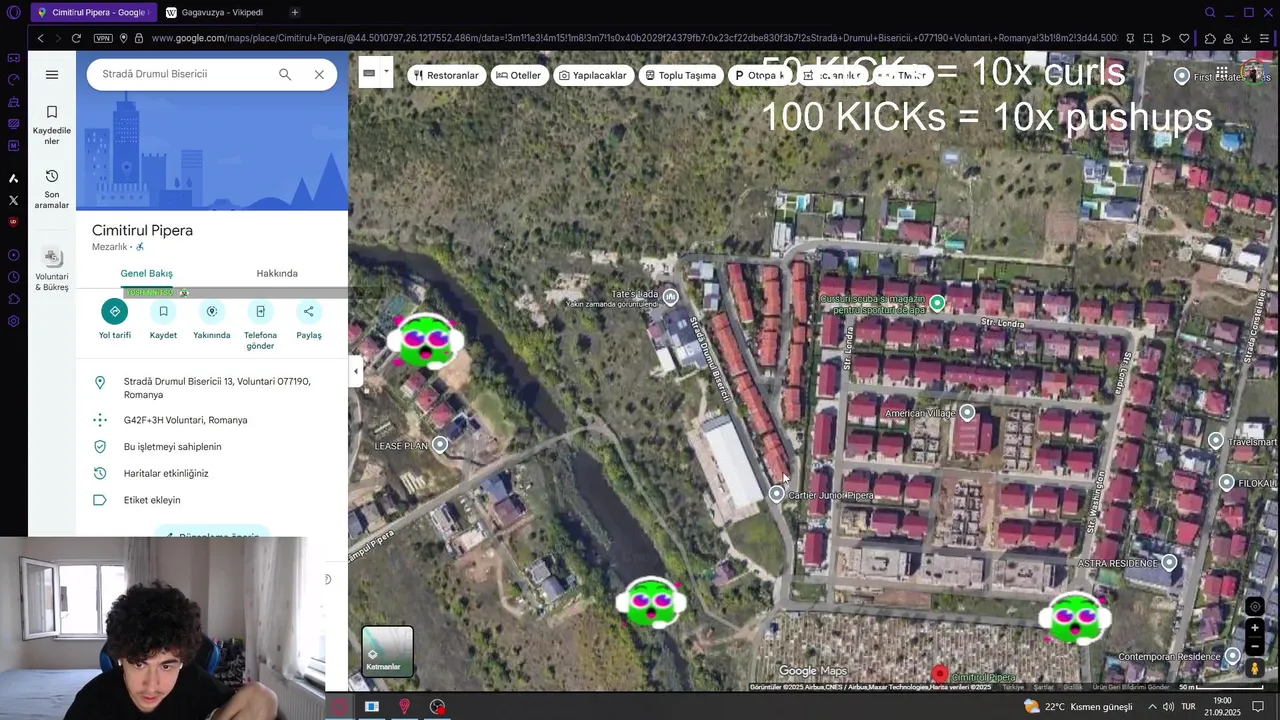Viewport: 1280px width, 720px height.
Task: Click Telefona gönder button
Action: (x=260, y=326)
